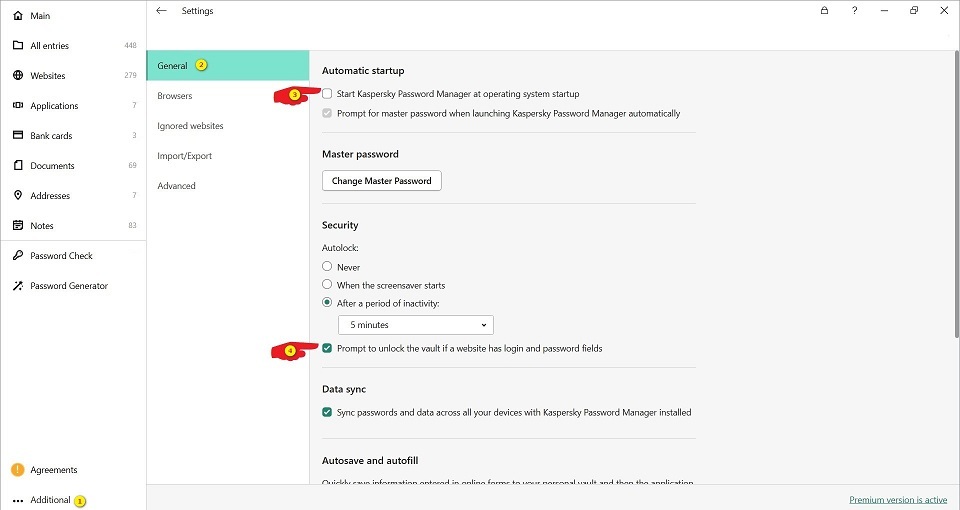960x510 pixels.
Task: Click the All entries folder icon
Action: (x=18, y=45)
